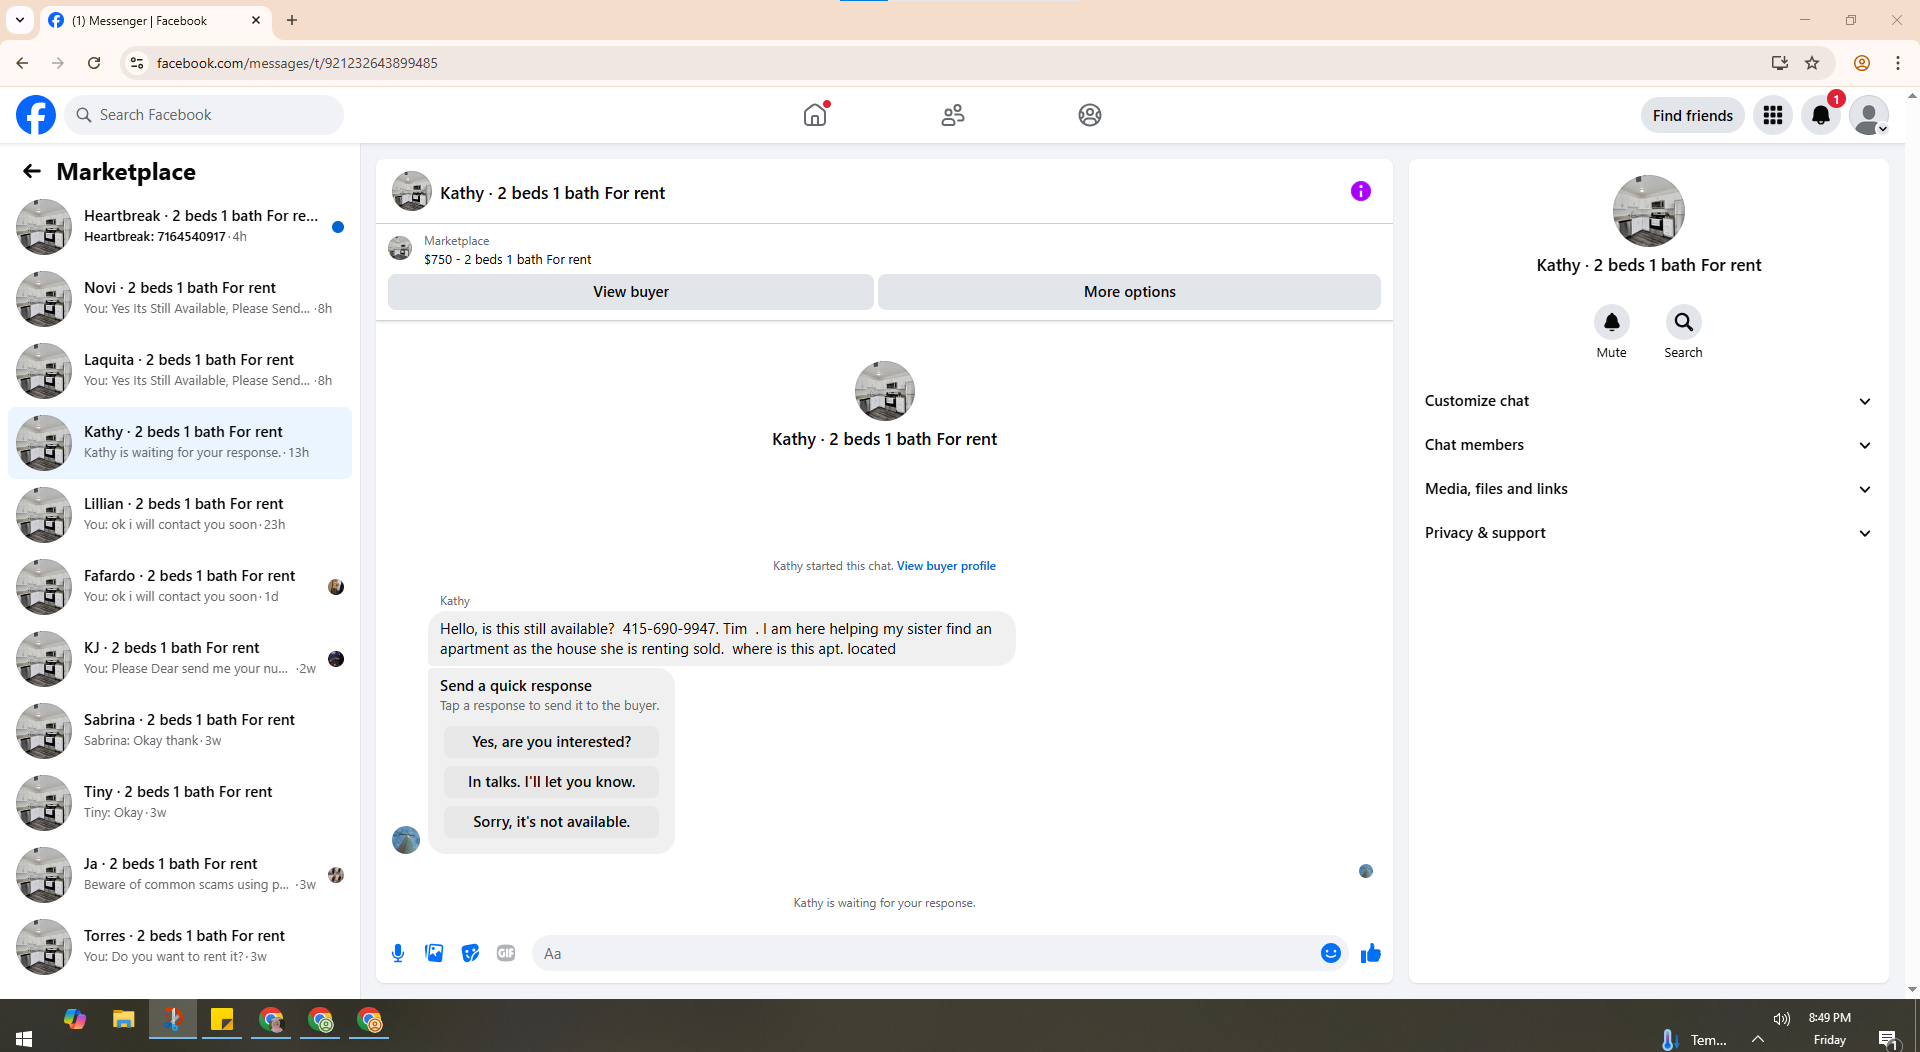
Task: Open the notifications bell
Action: click(x=1820, y=115)
